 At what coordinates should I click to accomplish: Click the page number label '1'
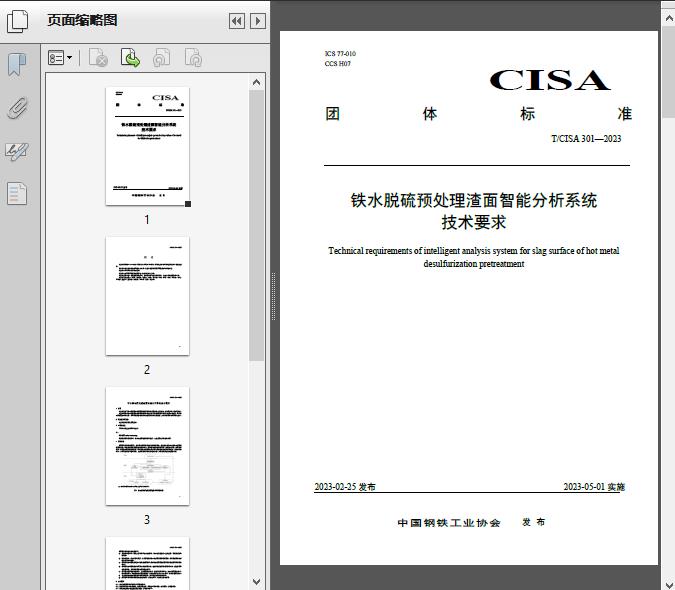click(x=147, y=220)
